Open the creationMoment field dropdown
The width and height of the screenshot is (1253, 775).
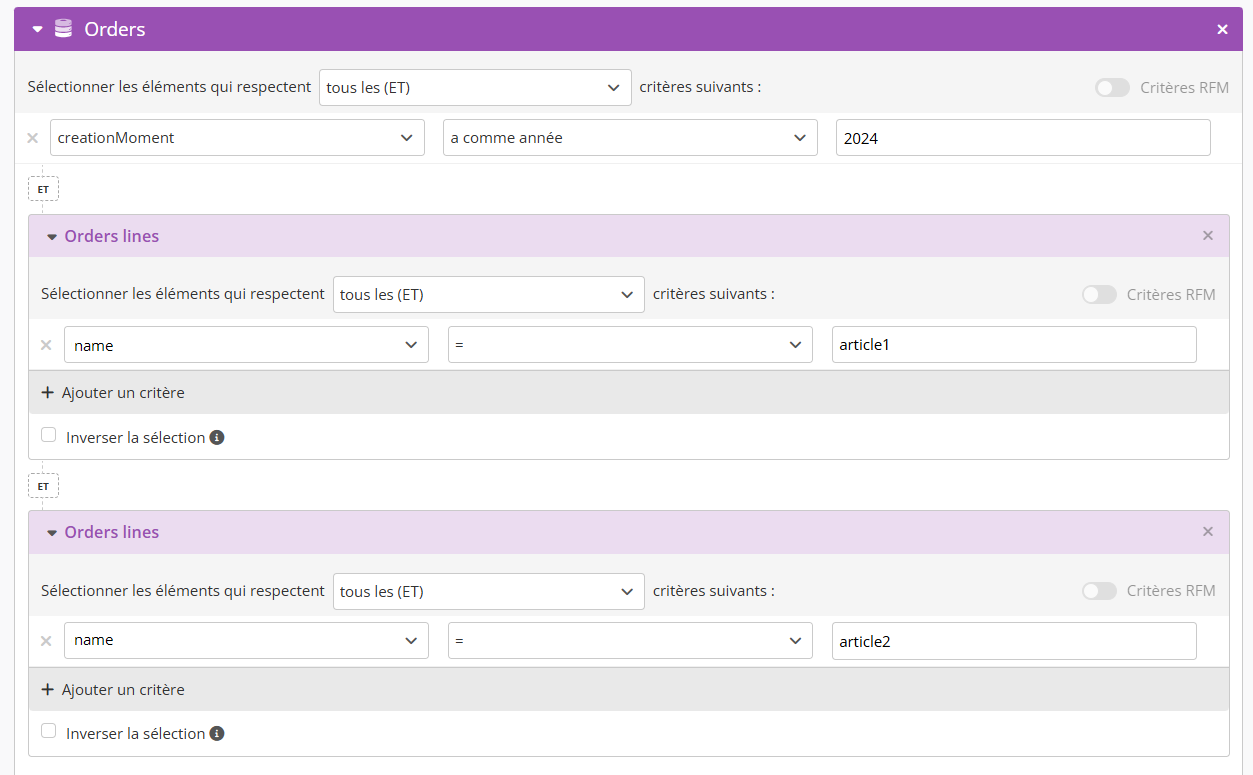(x=237, y=138)
